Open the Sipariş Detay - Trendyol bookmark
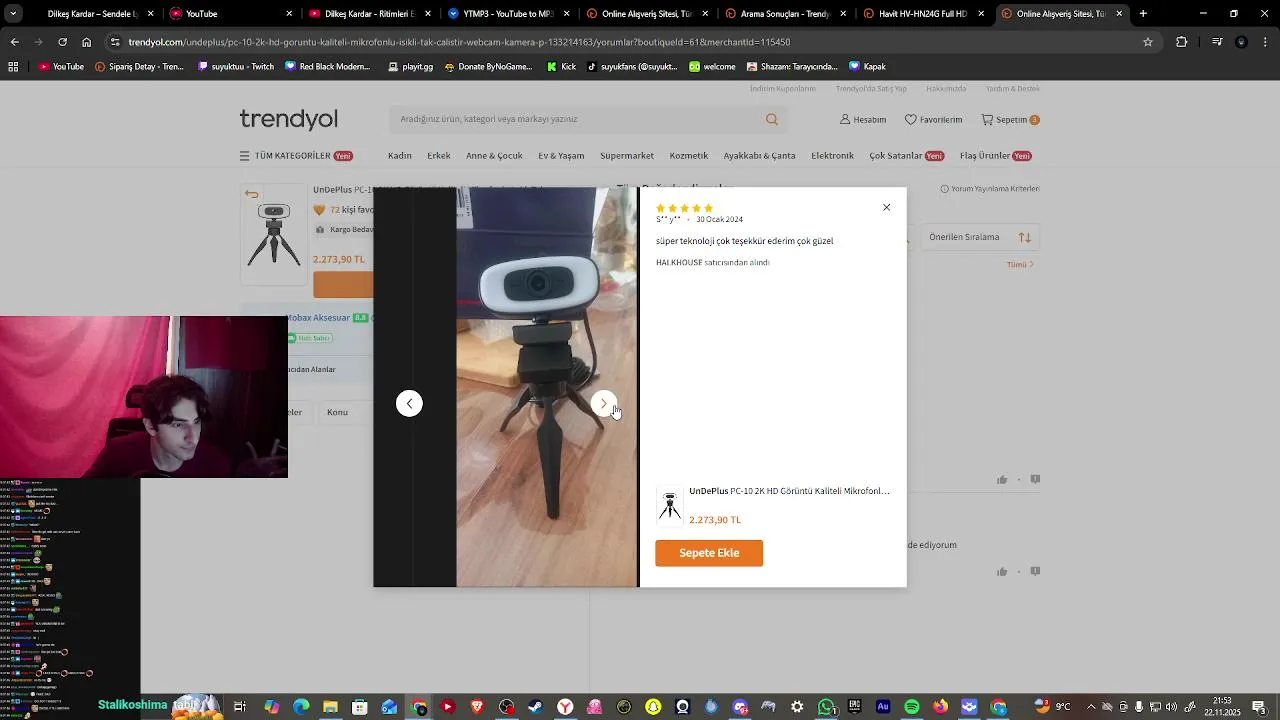 click(139, 67)
